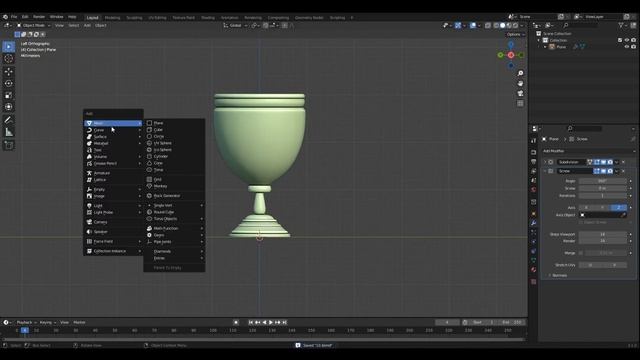Screen dimensions: 640x360
Task: Click the red X axis gizmo ball
Action: click(x=511, y=55)
